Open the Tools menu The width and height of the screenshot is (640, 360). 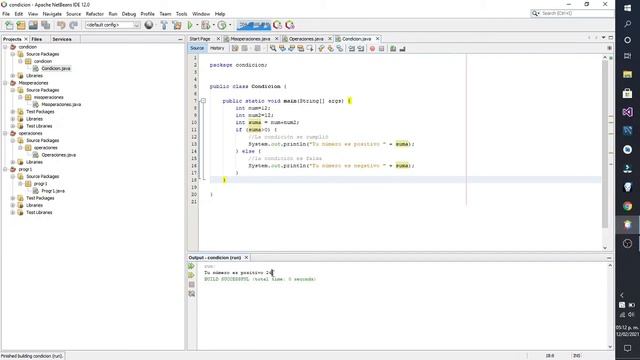pyautogui.click(x=181, y=14)
